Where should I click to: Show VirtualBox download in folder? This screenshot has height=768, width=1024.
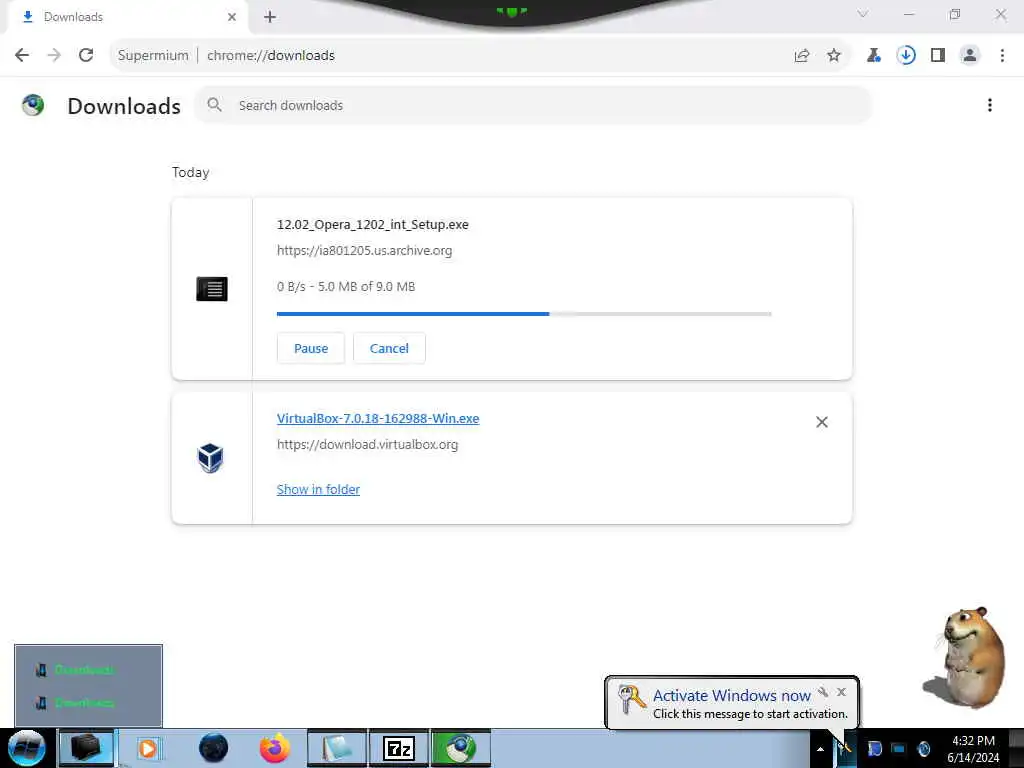[x=318, y=490]
